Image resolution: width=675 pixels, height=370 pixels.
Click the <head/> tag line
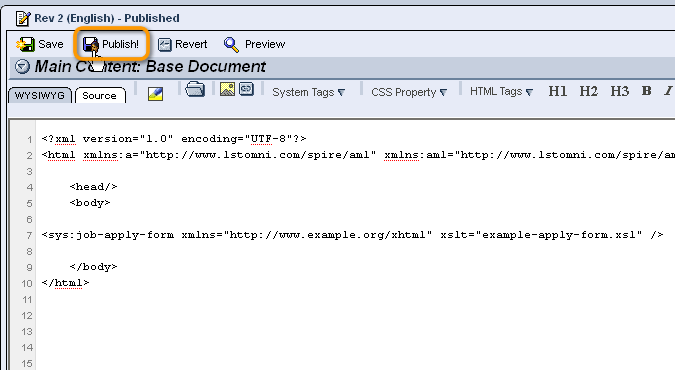[x=93, y=187]
